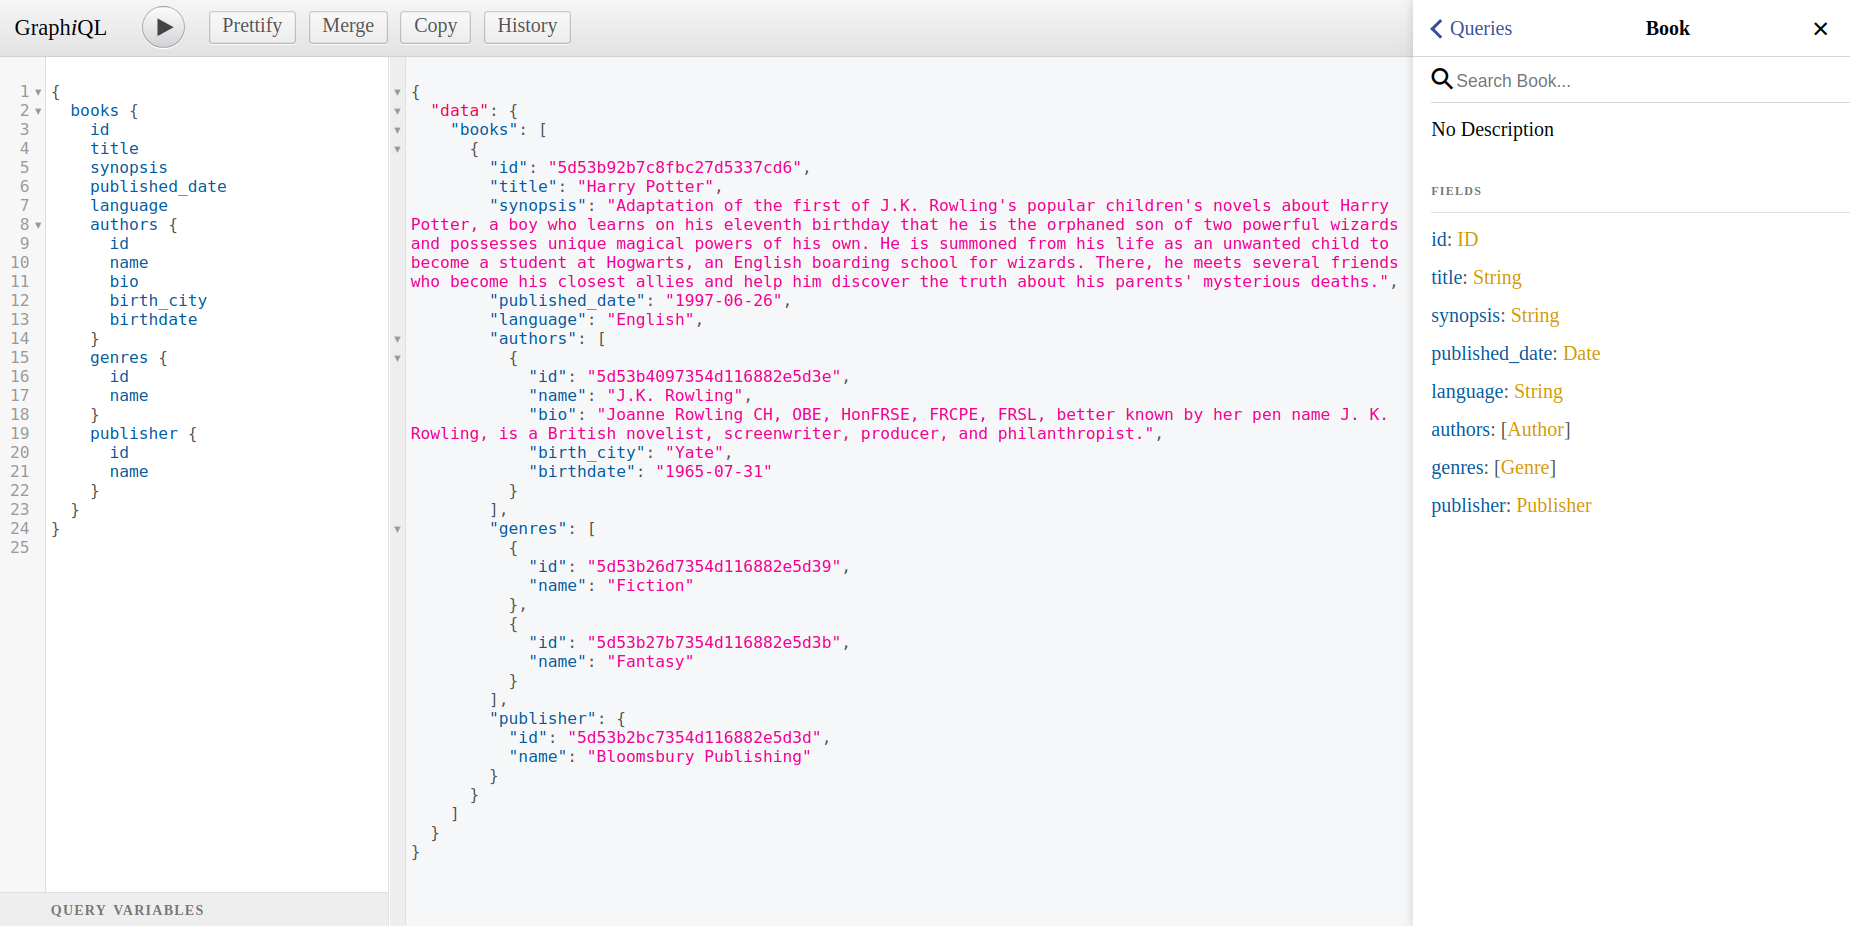1850x926 pixels.
Task: Collapse query line 1 fold arrow
Action: click(38, 92)
